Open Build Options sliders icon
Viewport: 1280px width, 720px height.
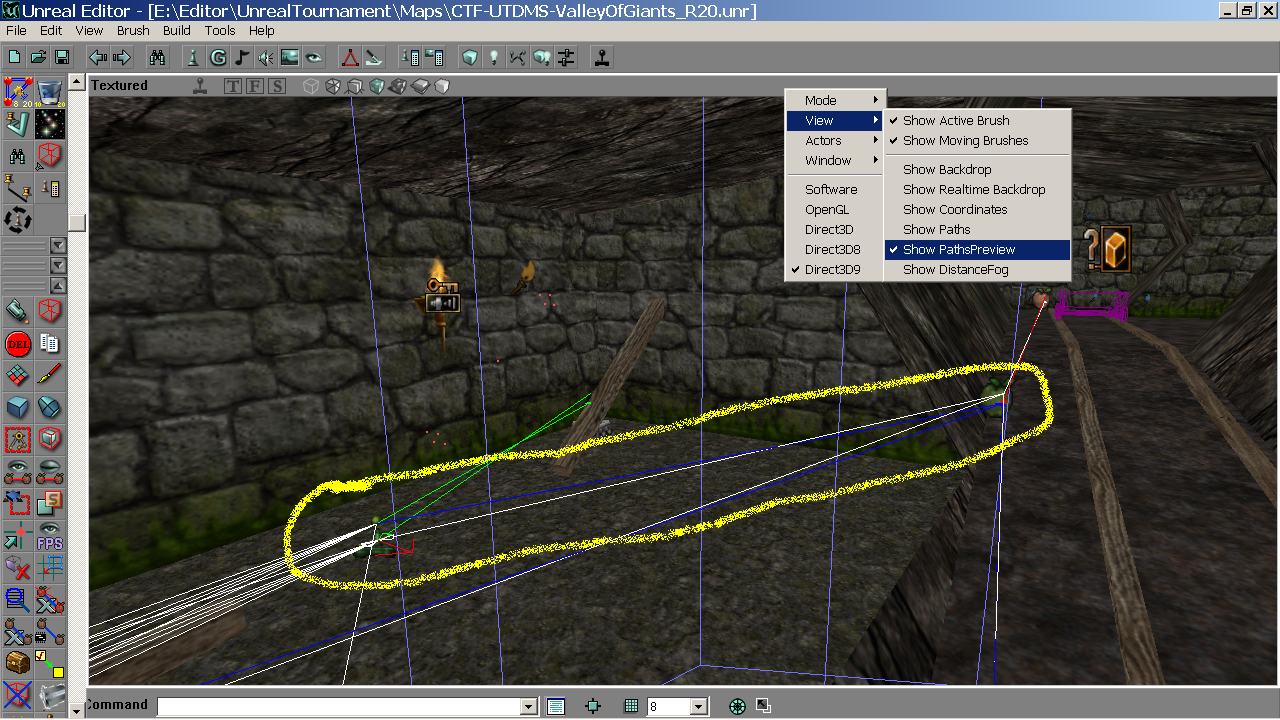(x=566, y=57)
